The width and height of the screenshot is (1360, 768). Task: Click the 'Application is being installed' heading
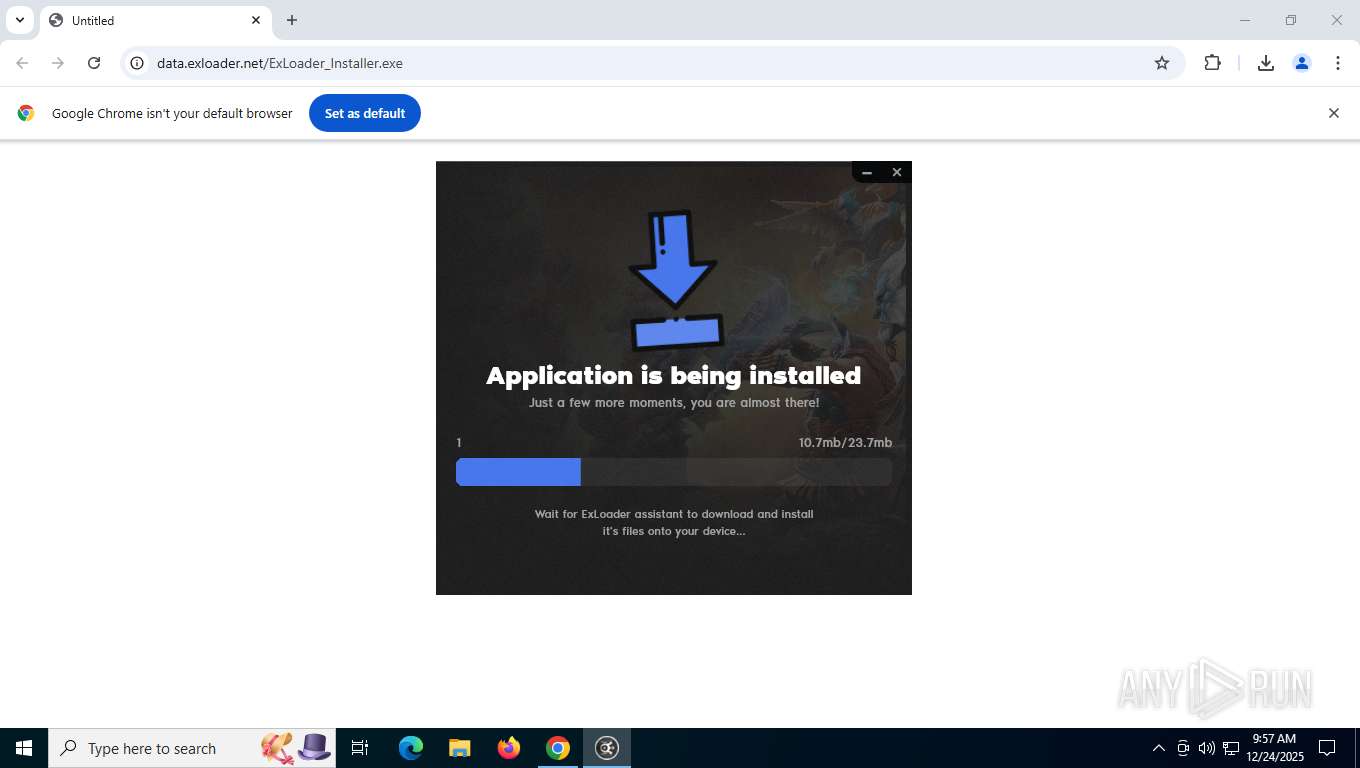(674, 375)
